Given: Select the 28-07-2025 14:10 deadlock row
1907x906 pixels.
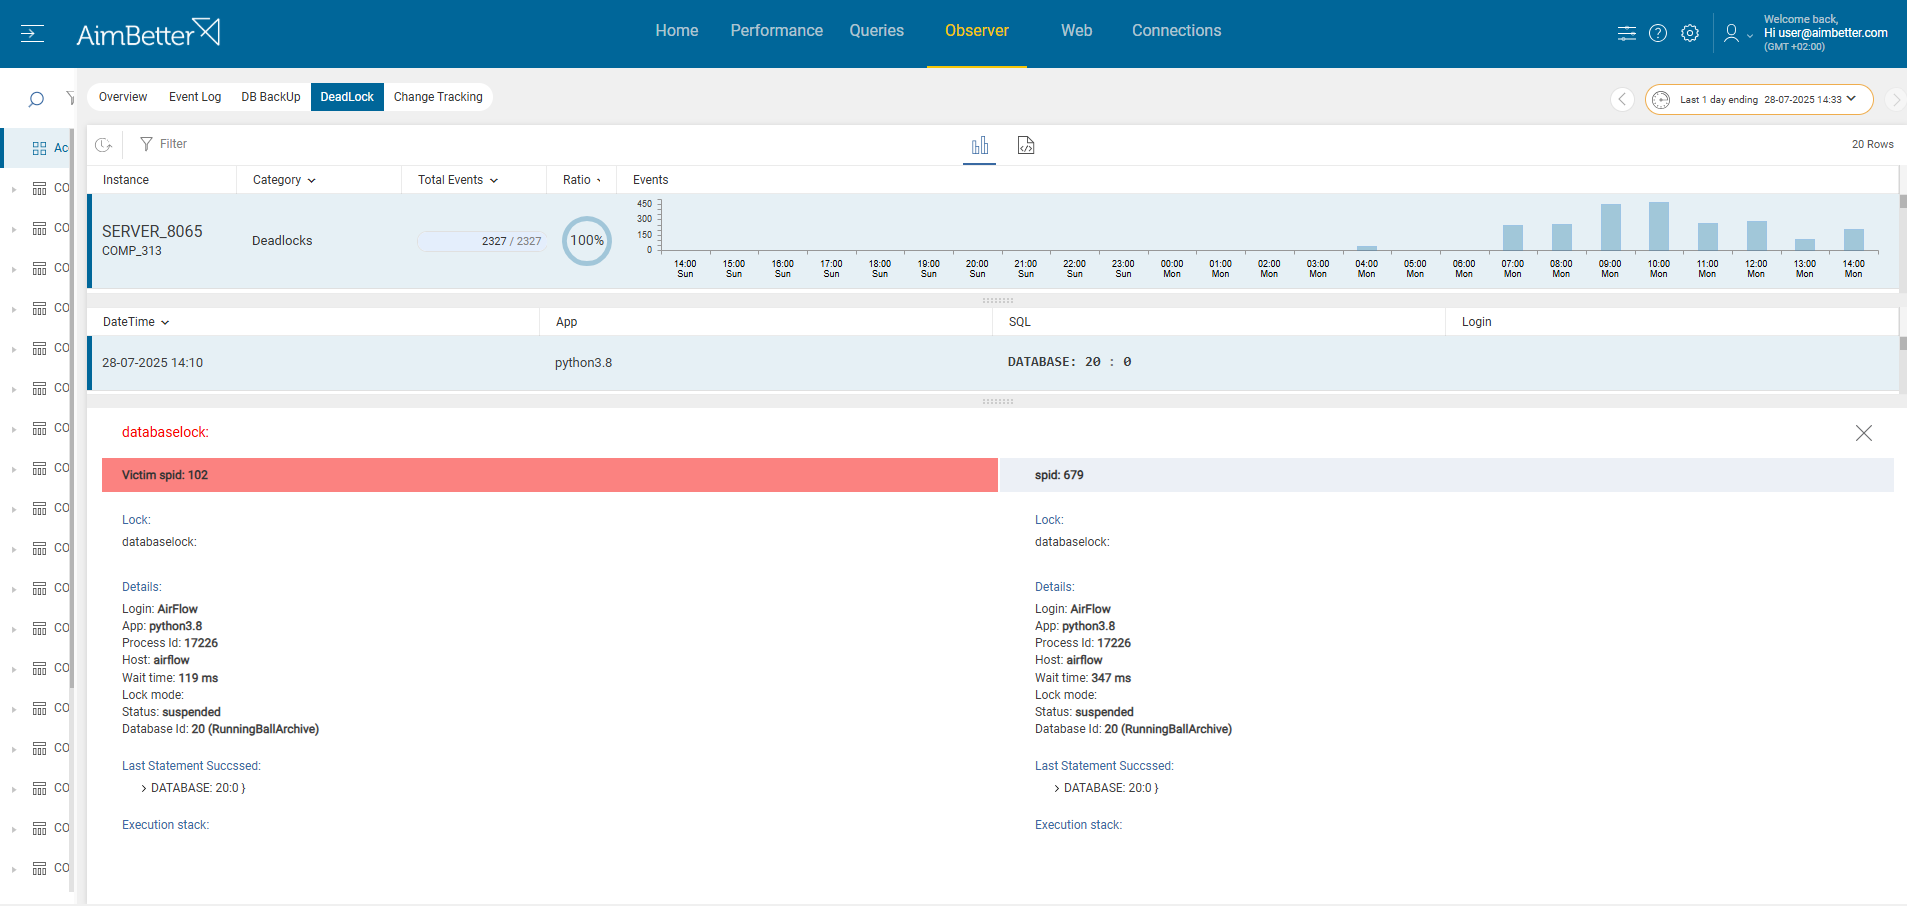Looking at the screenshot, I should [x=992, y=363].
